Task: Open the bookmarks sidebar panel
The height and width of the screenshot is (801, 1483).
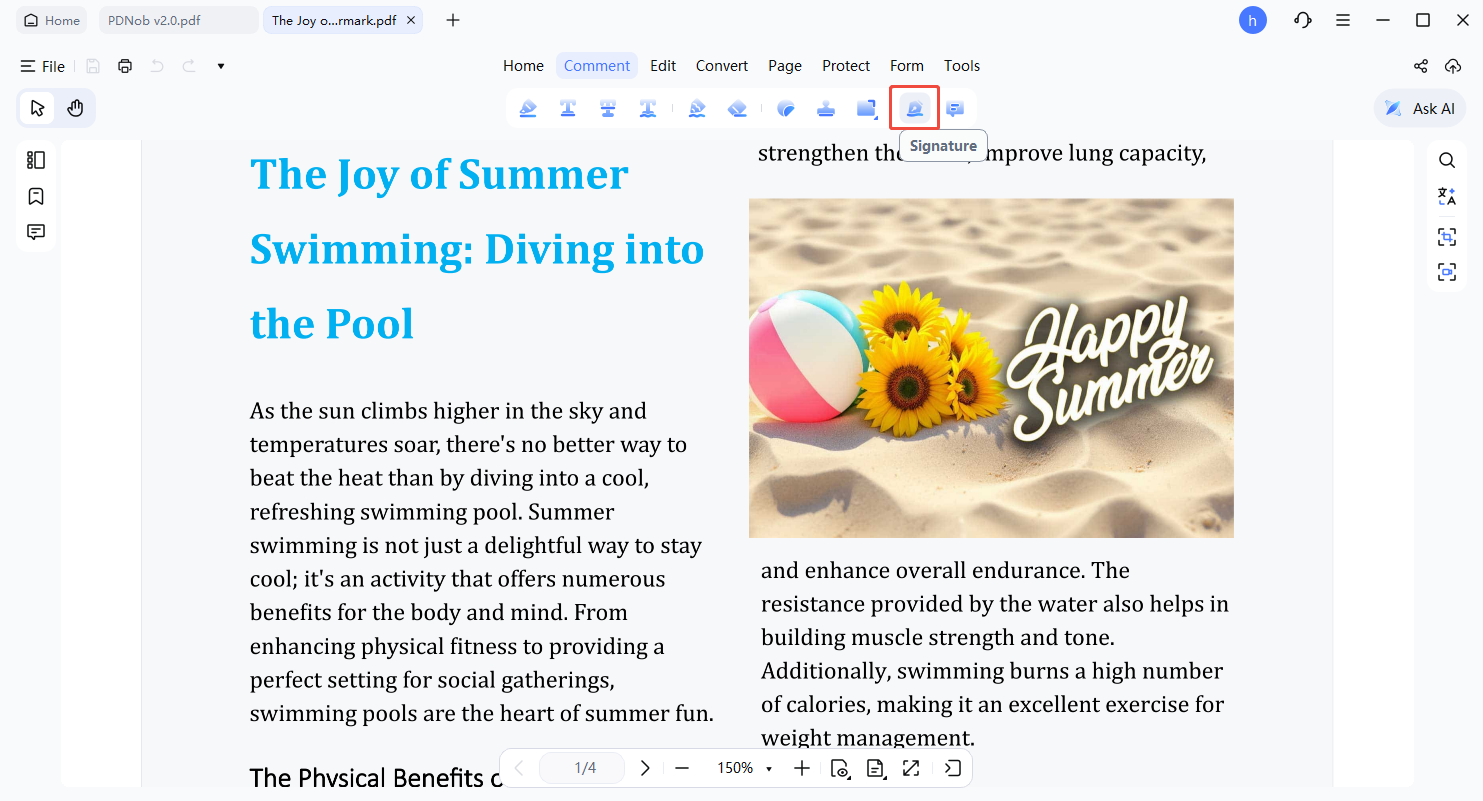Action: point(36,196)
